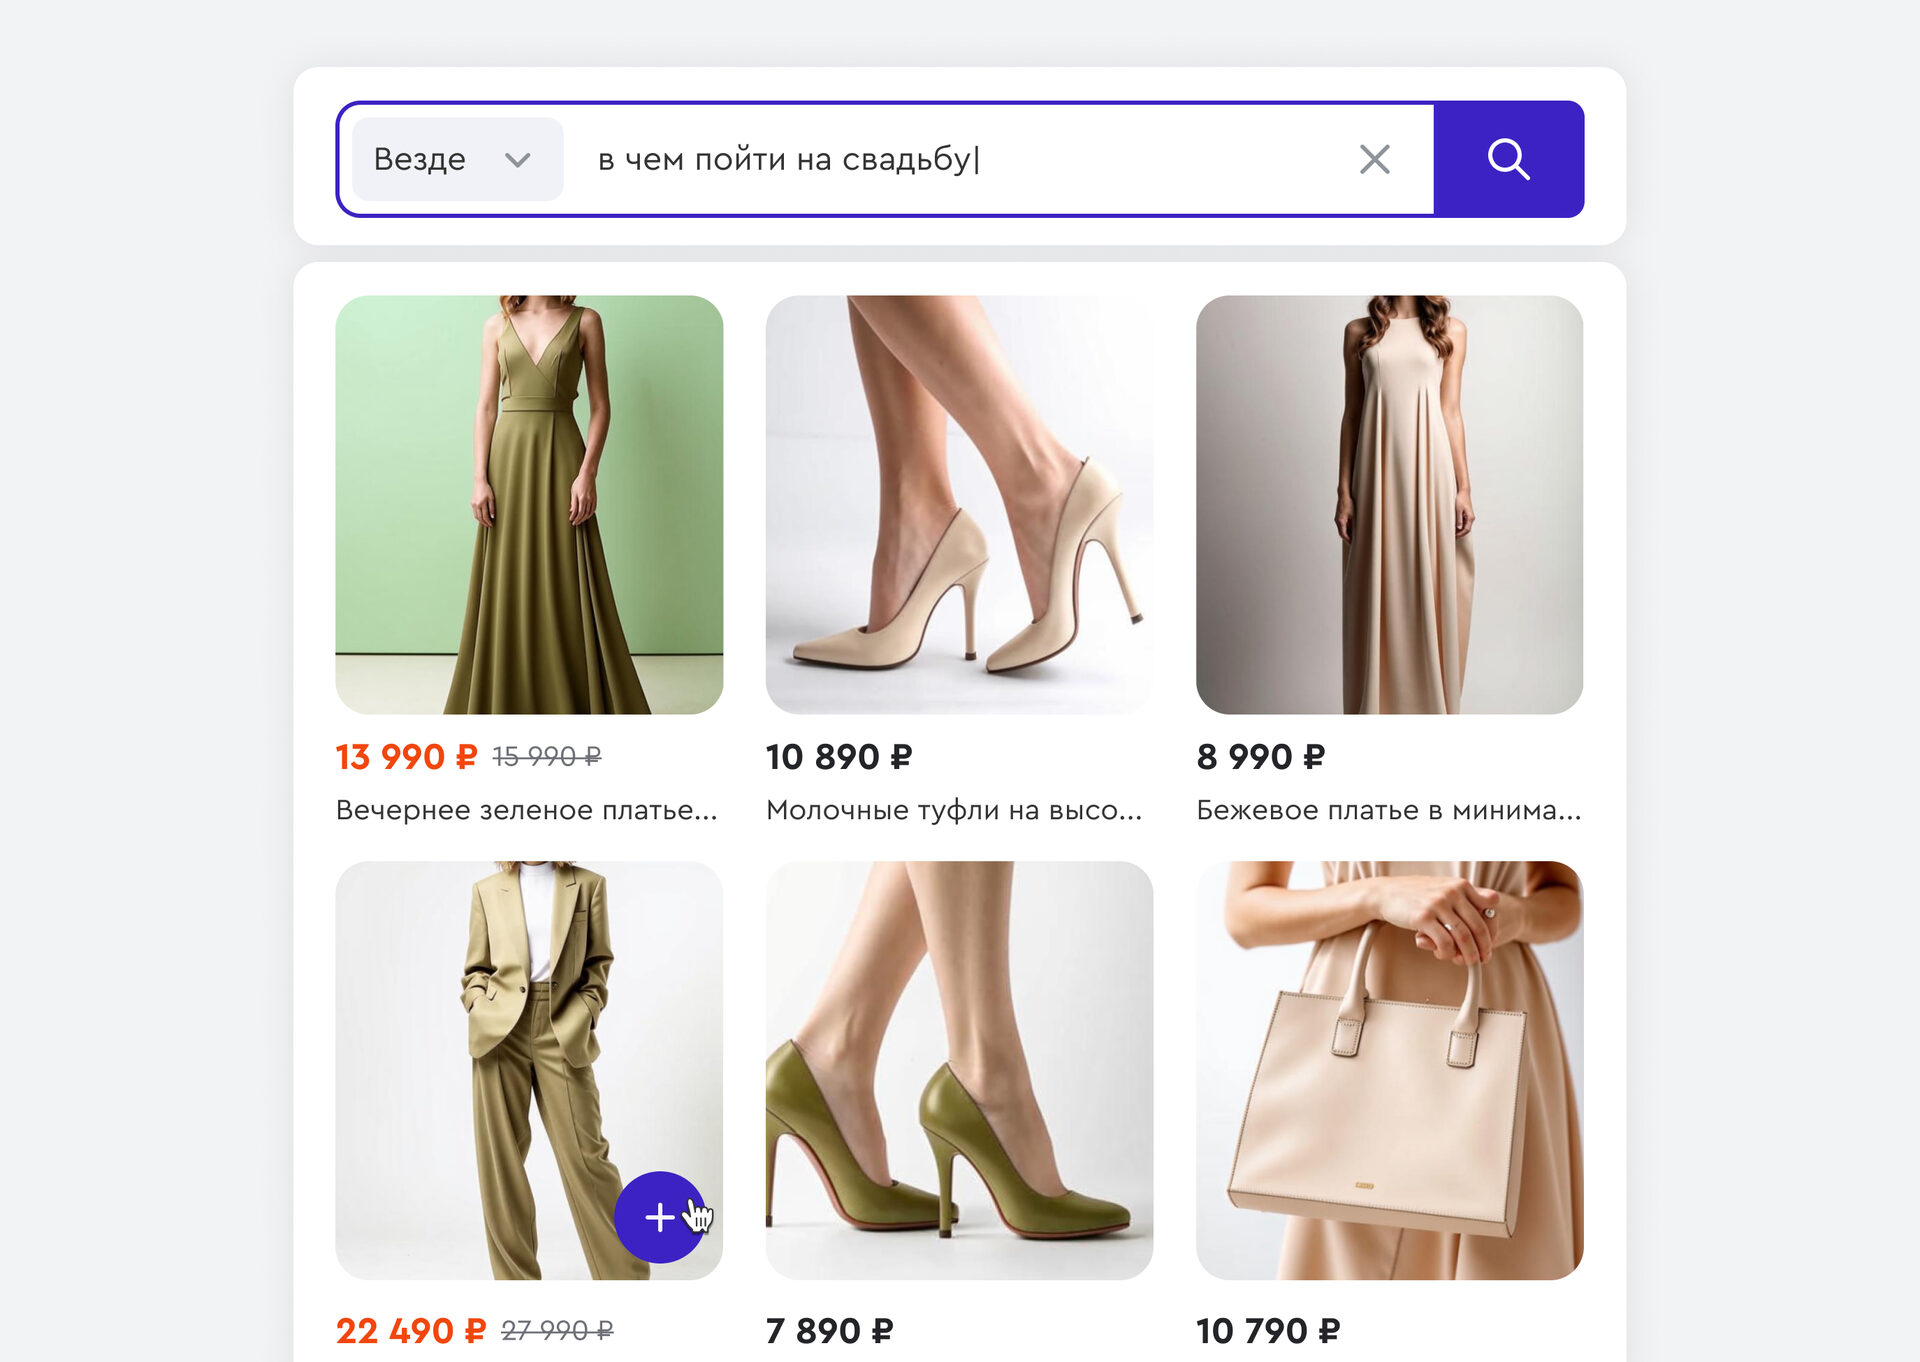Click the sale price 22 490 ₽

coord(410,1331)
